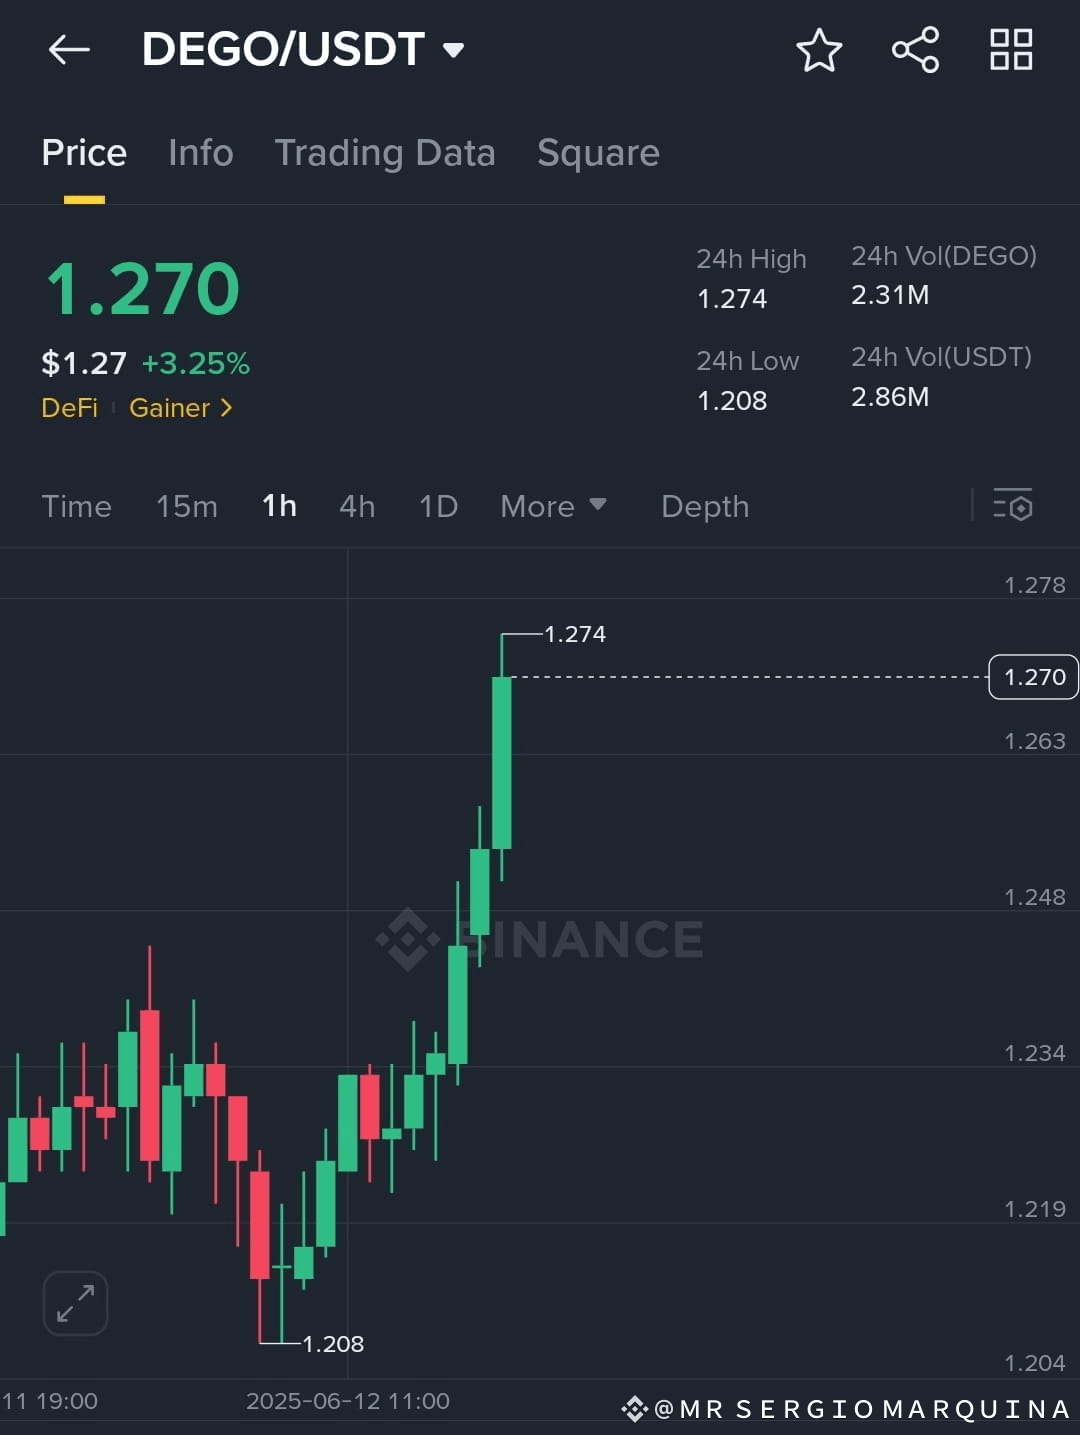
Task: Expand chart with fullscreen icon bottom left
Action: (x=75, y=1302)
